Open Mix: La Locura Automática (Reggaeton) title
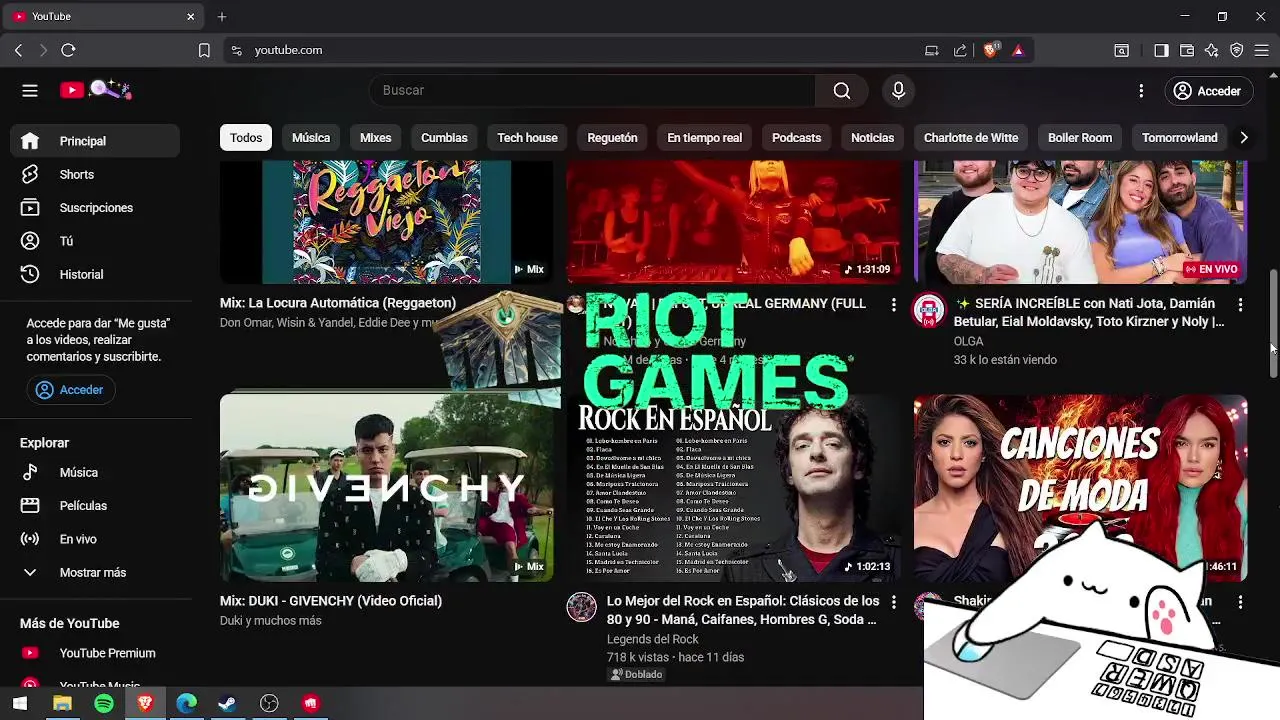The width and height of the screenshot is (1280, 720). (338, 303)
